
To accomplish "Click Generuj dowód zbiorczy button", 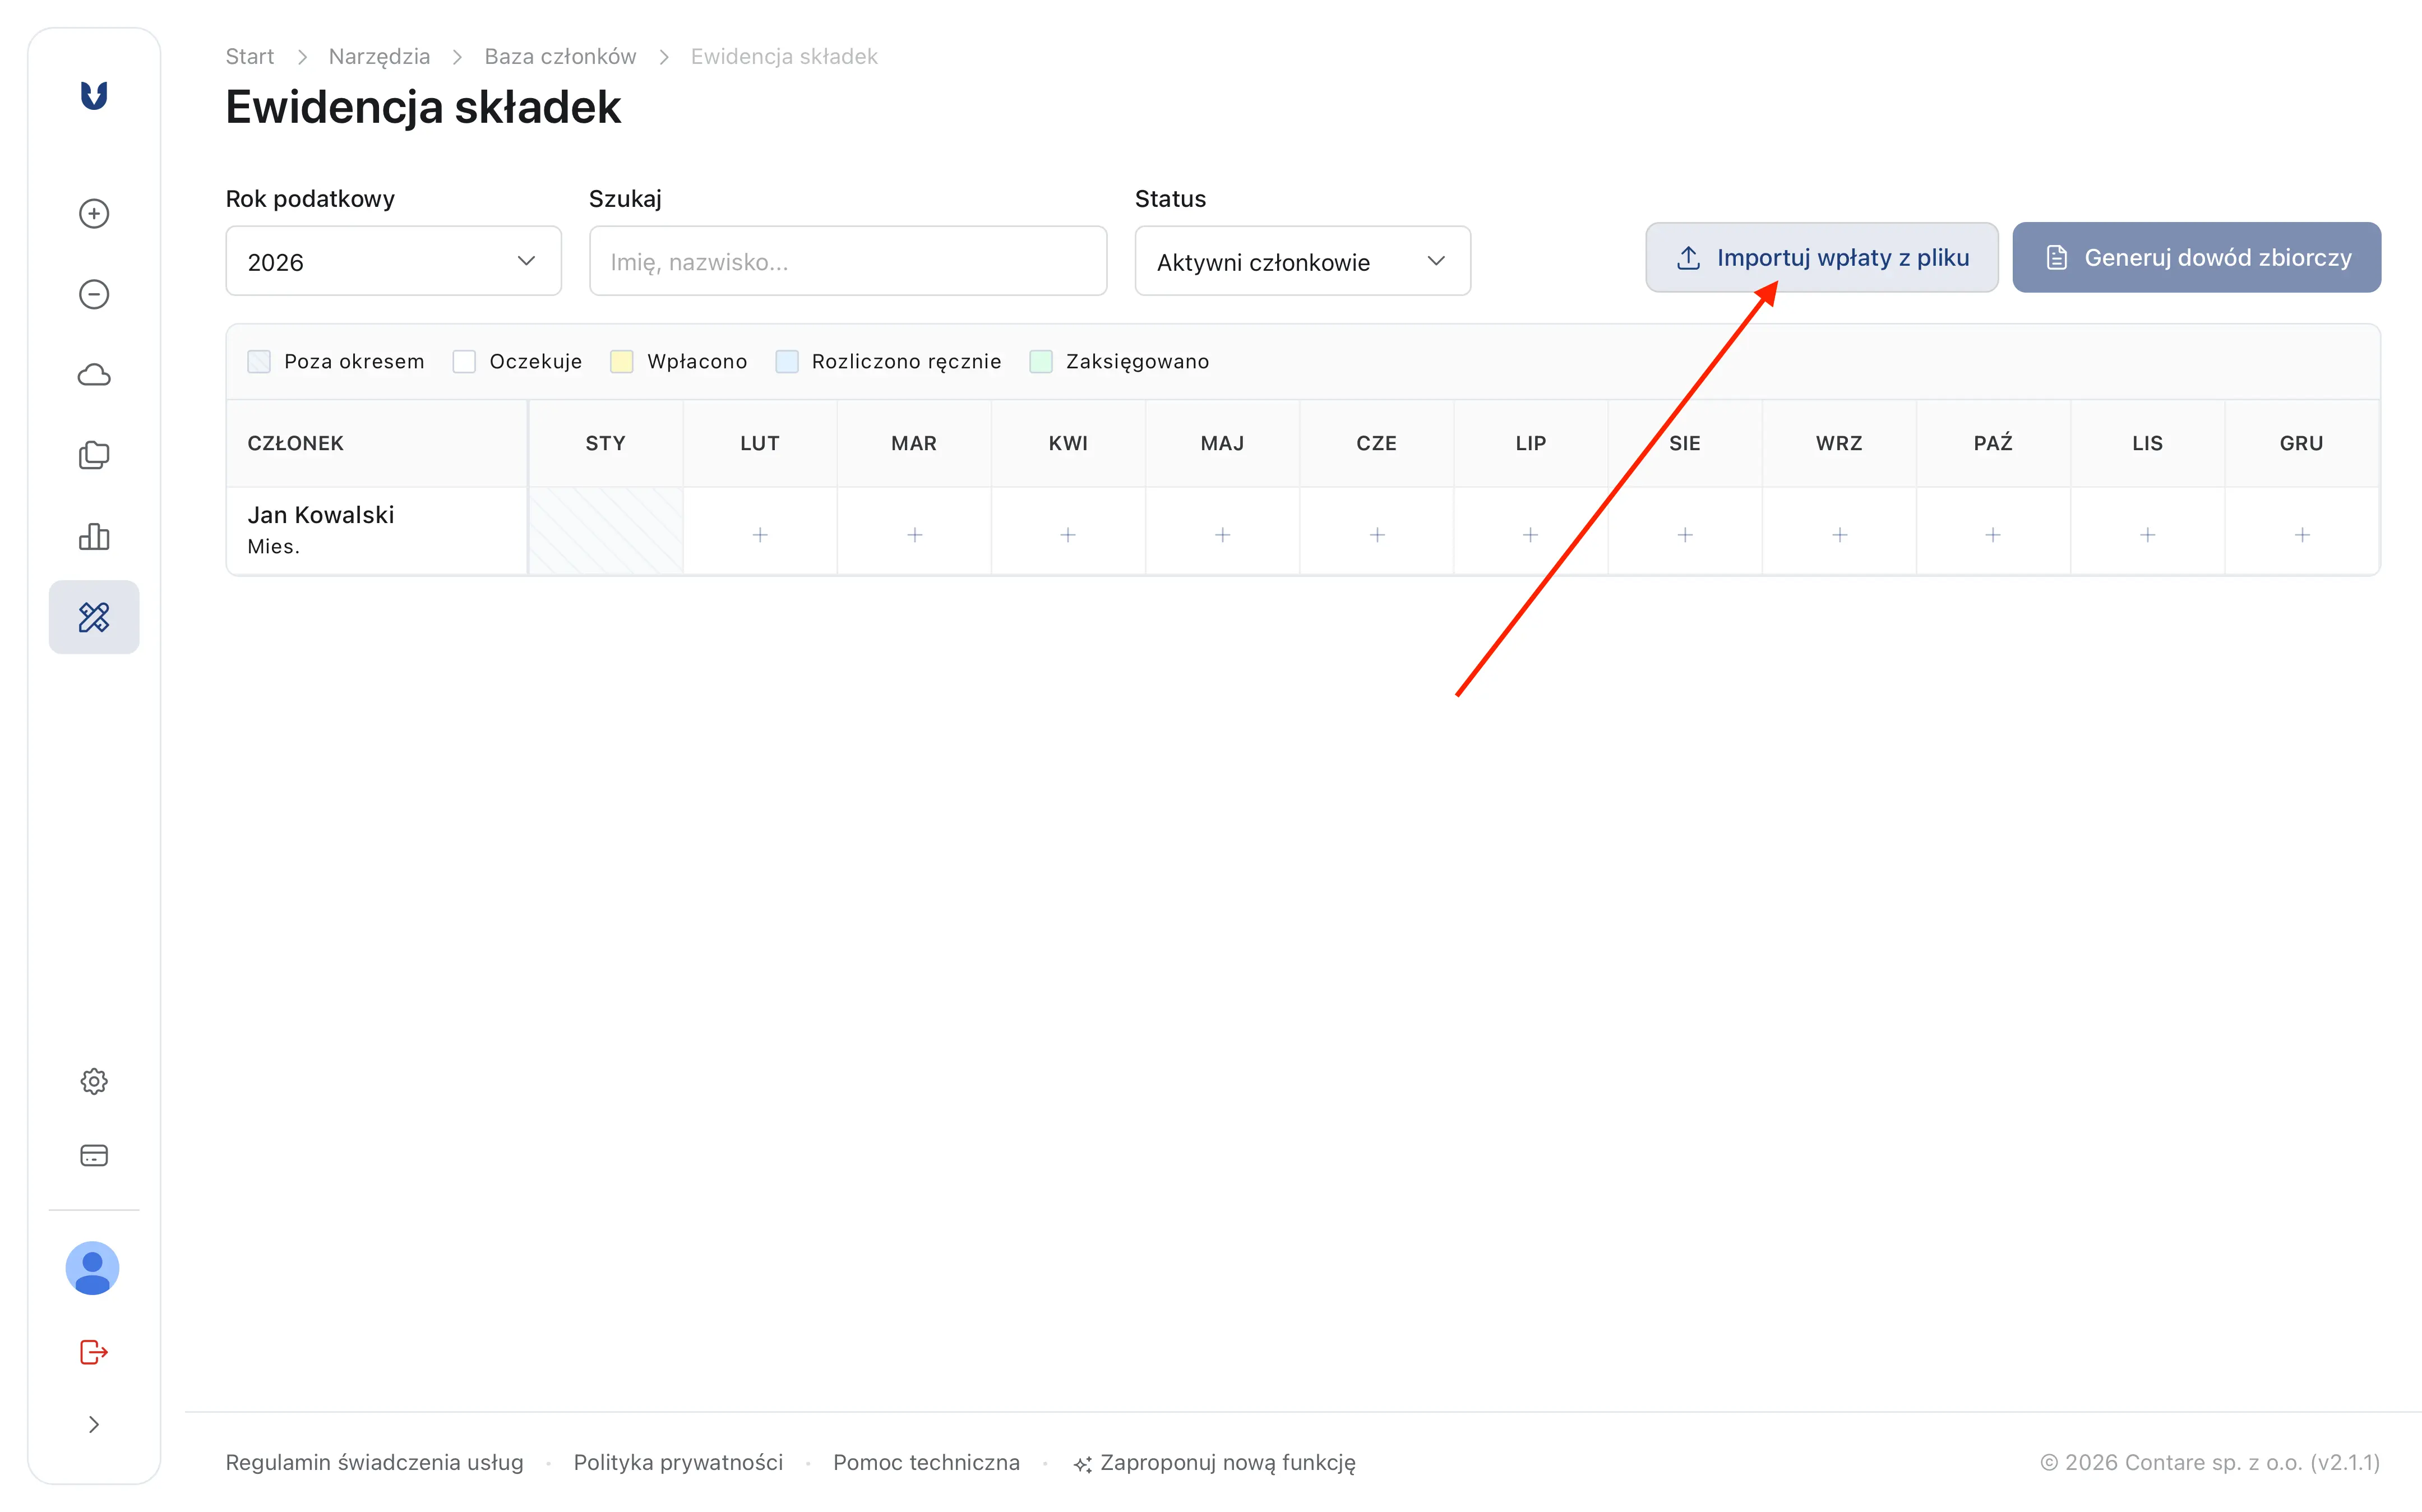I will pyautogui.click(x=2196, y=258).
